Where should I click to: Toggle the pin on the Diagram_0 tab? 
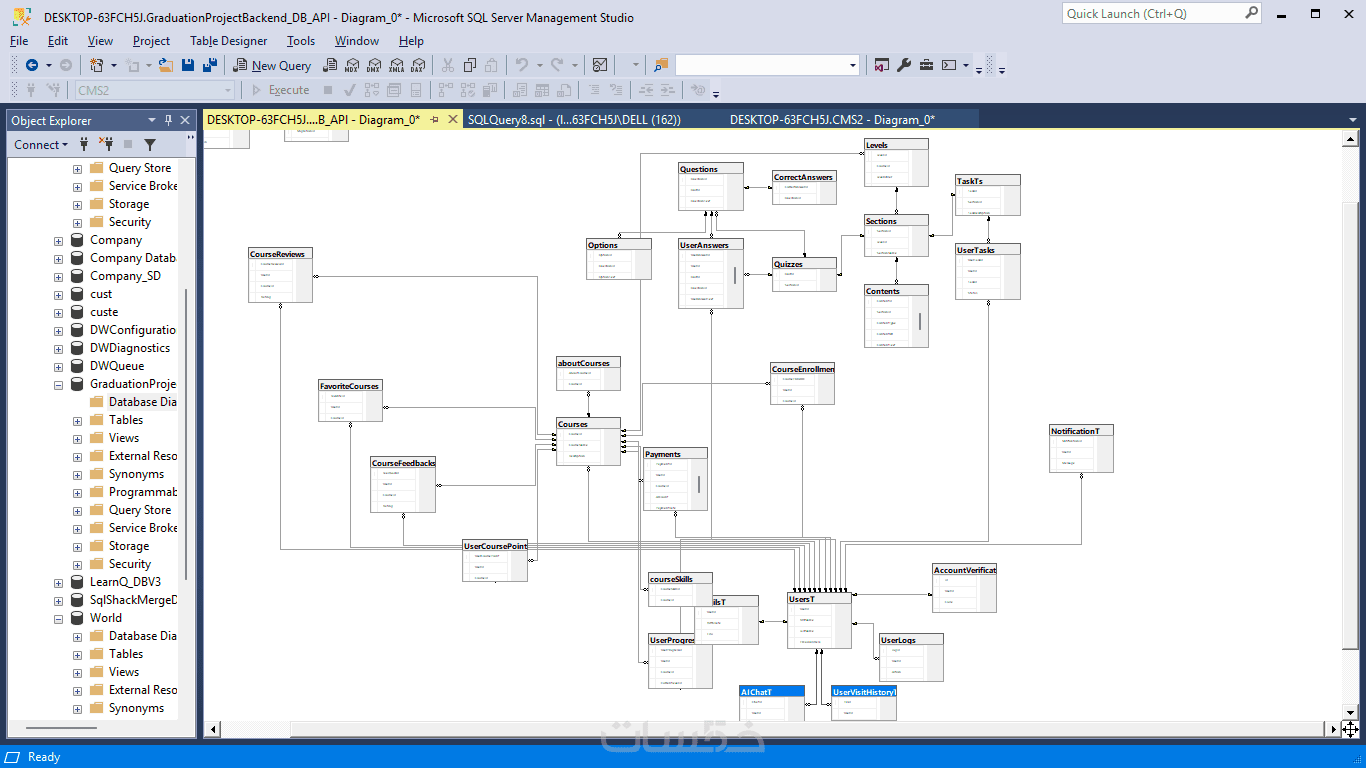[x=435, y=120]
